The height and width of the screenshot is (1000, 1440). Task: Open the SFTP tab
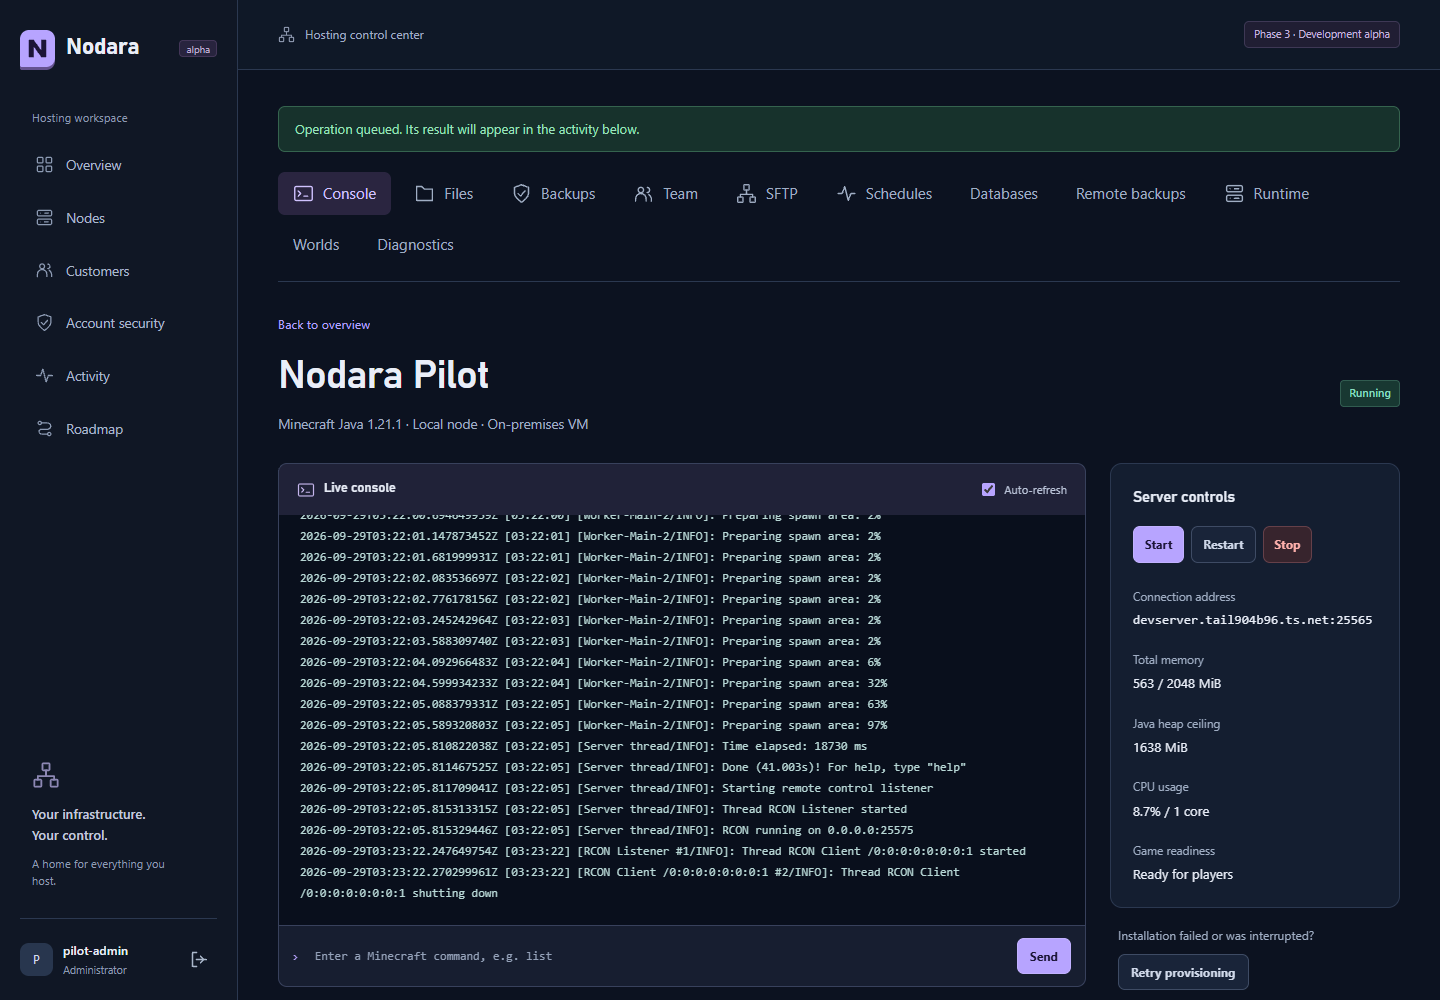coord(767,194)
